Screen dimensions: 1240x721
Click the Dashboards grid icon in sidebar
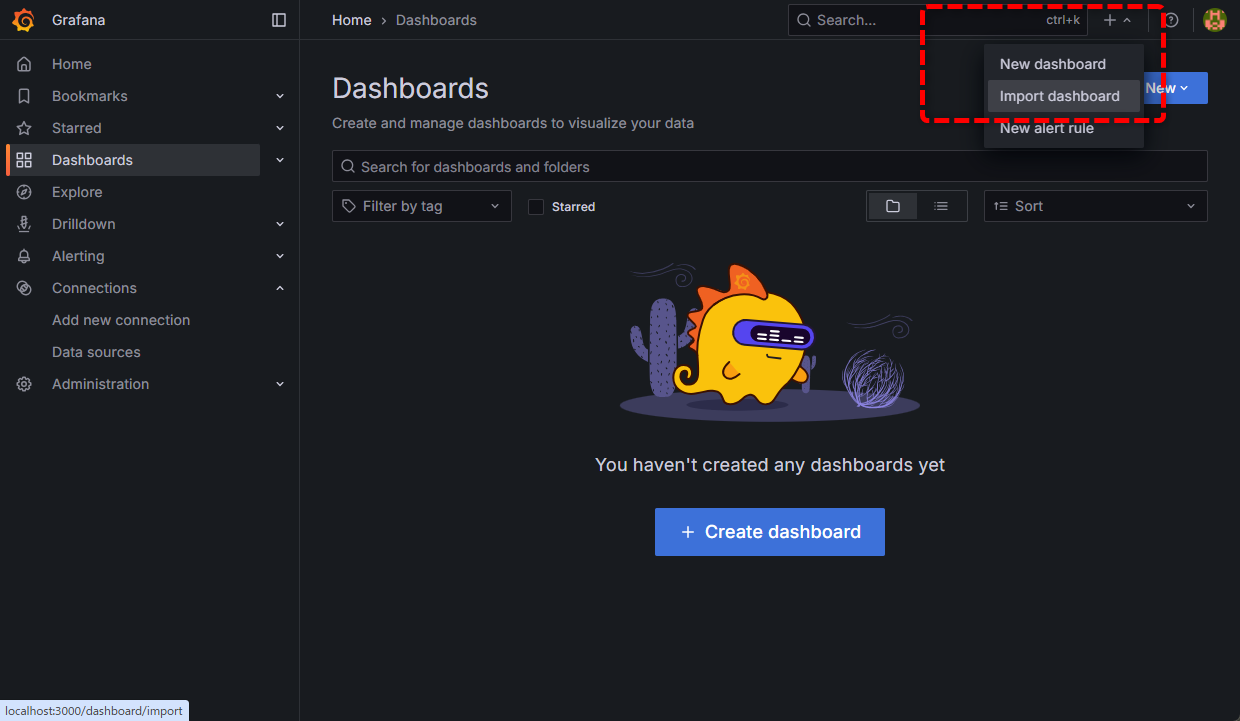click(24, 160)
